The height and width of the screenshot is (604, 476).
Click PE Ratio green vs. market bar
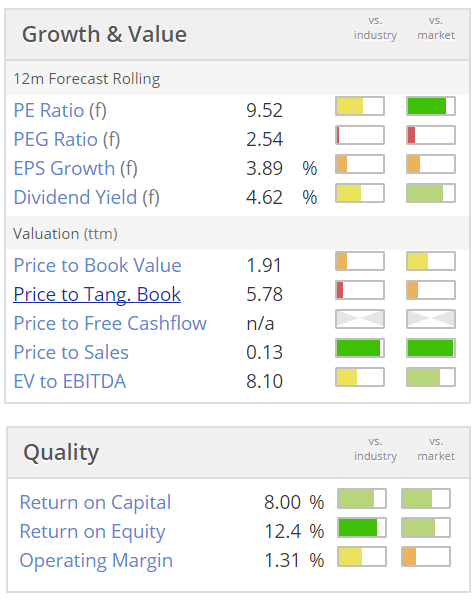431,106
